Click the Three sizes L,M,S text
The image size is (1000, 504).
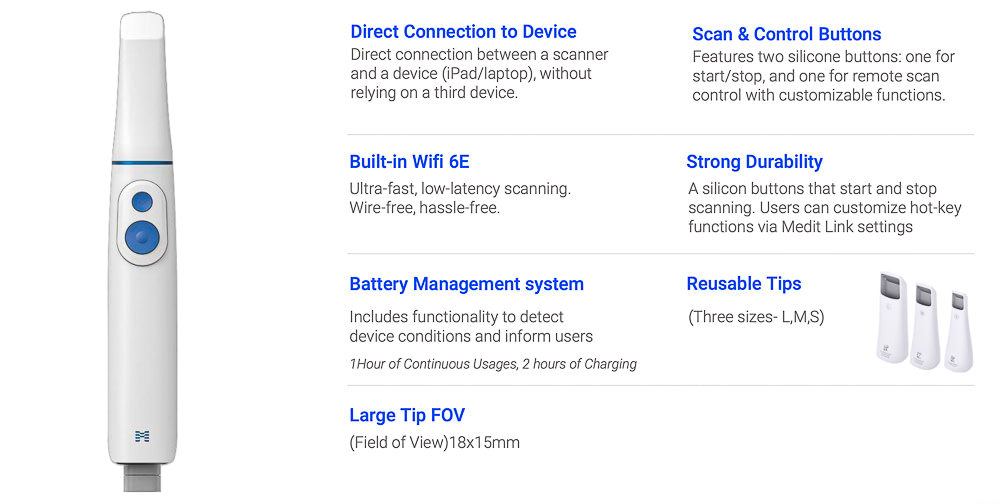756,317
